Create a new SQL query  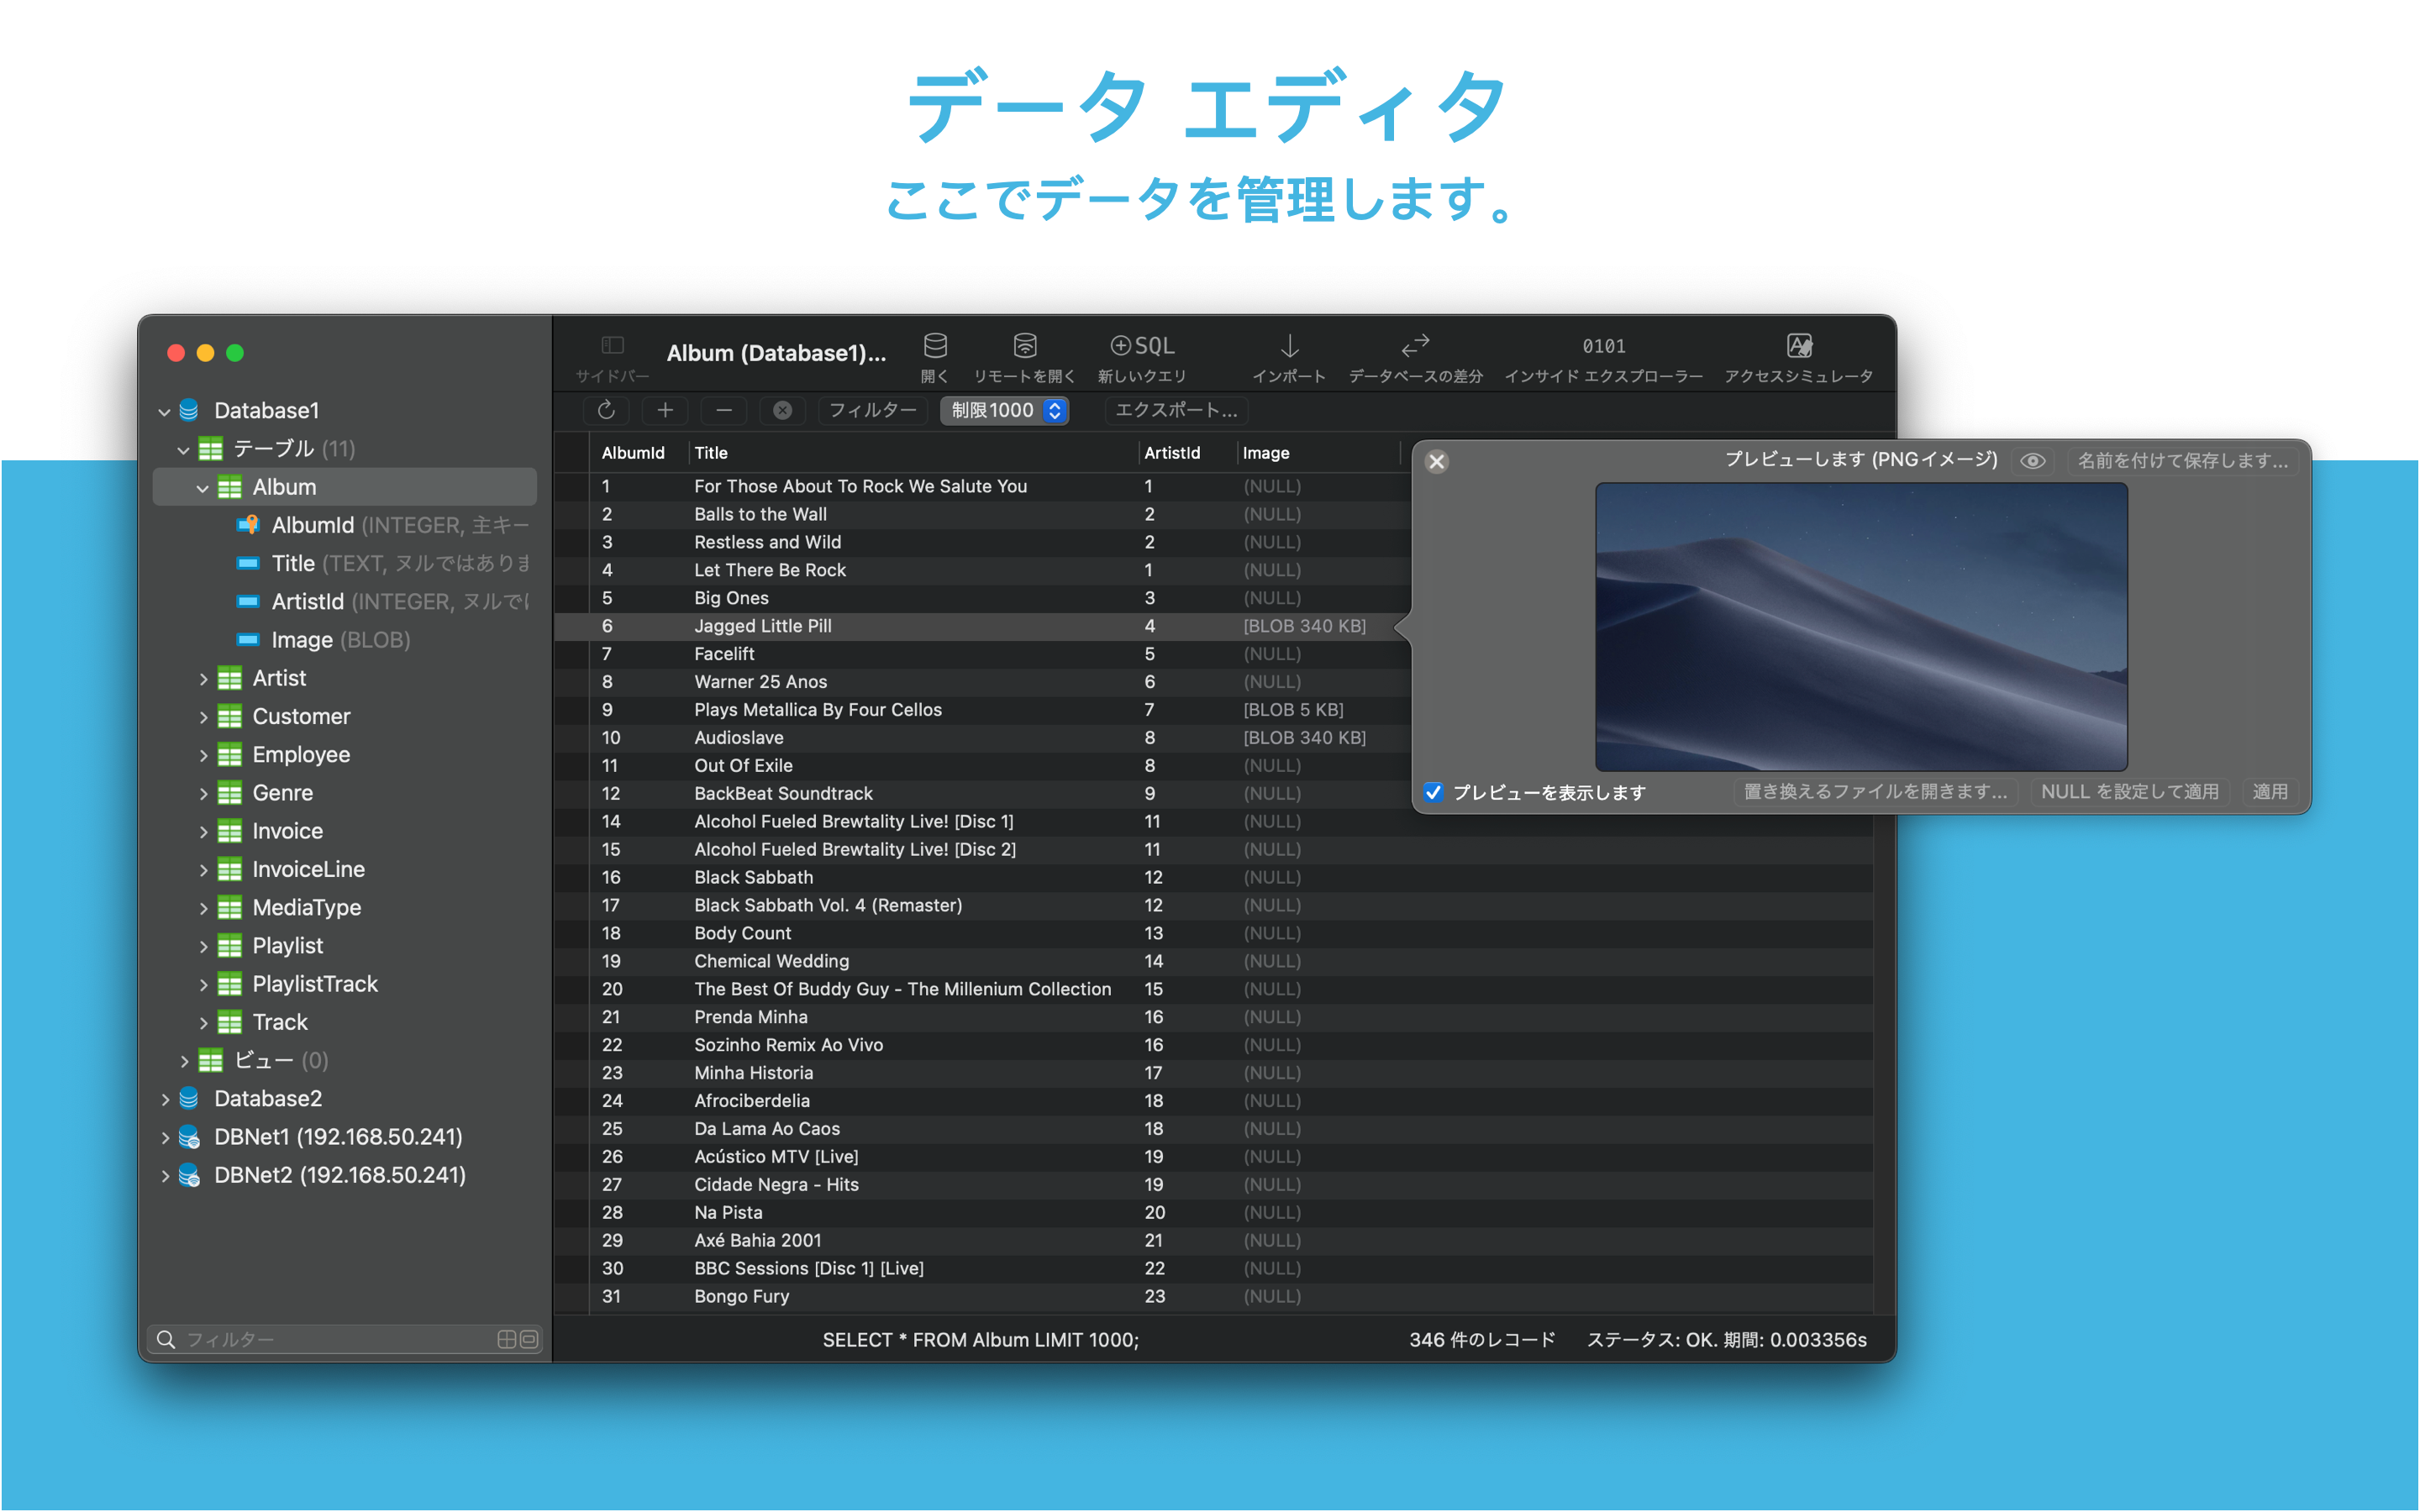(x=1142, y=347)
